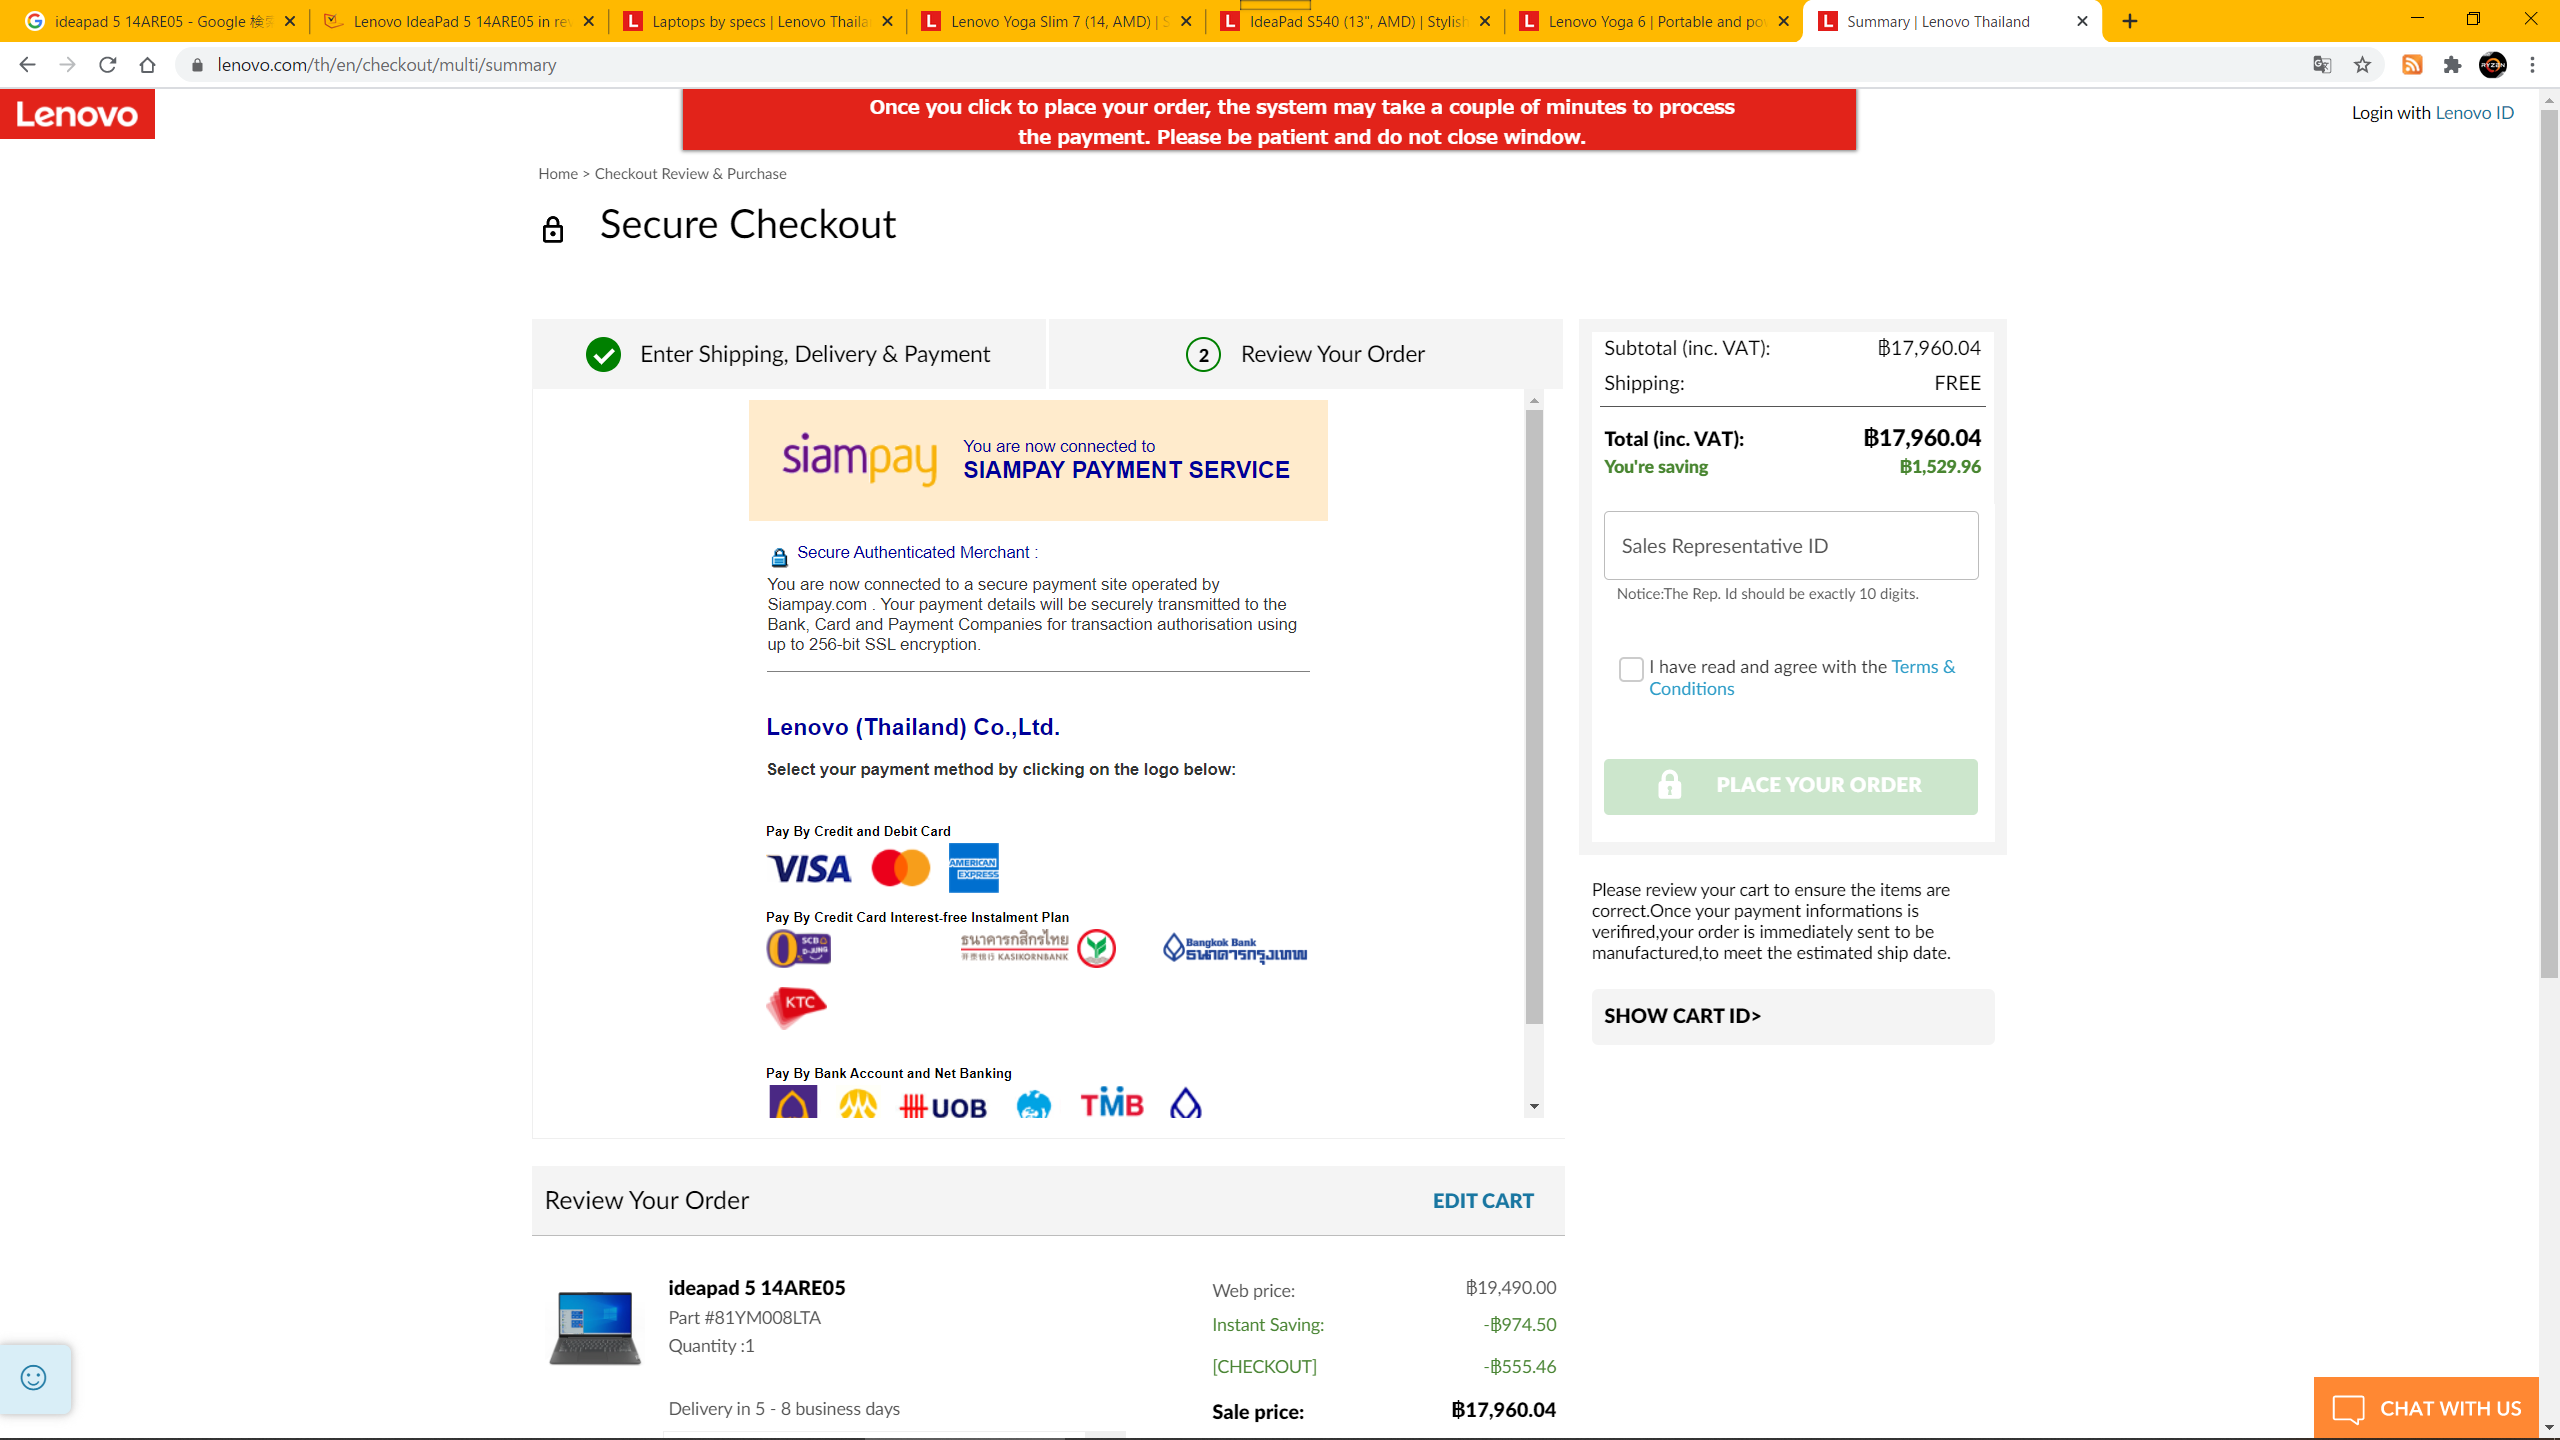Close the Summary Lenovo Thailand tab
The image size is (2560, 1440).
coord(2082,21)
